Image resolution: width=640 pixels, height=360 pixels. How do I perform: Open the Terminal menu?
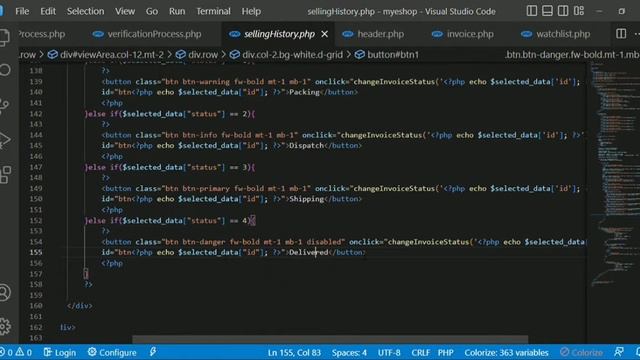213,11
